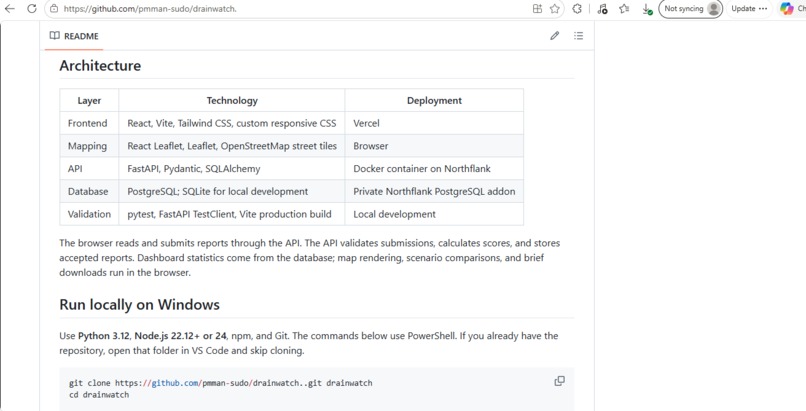Select the API layer cell
806x411 pixels.
click(x=89, y=169)
